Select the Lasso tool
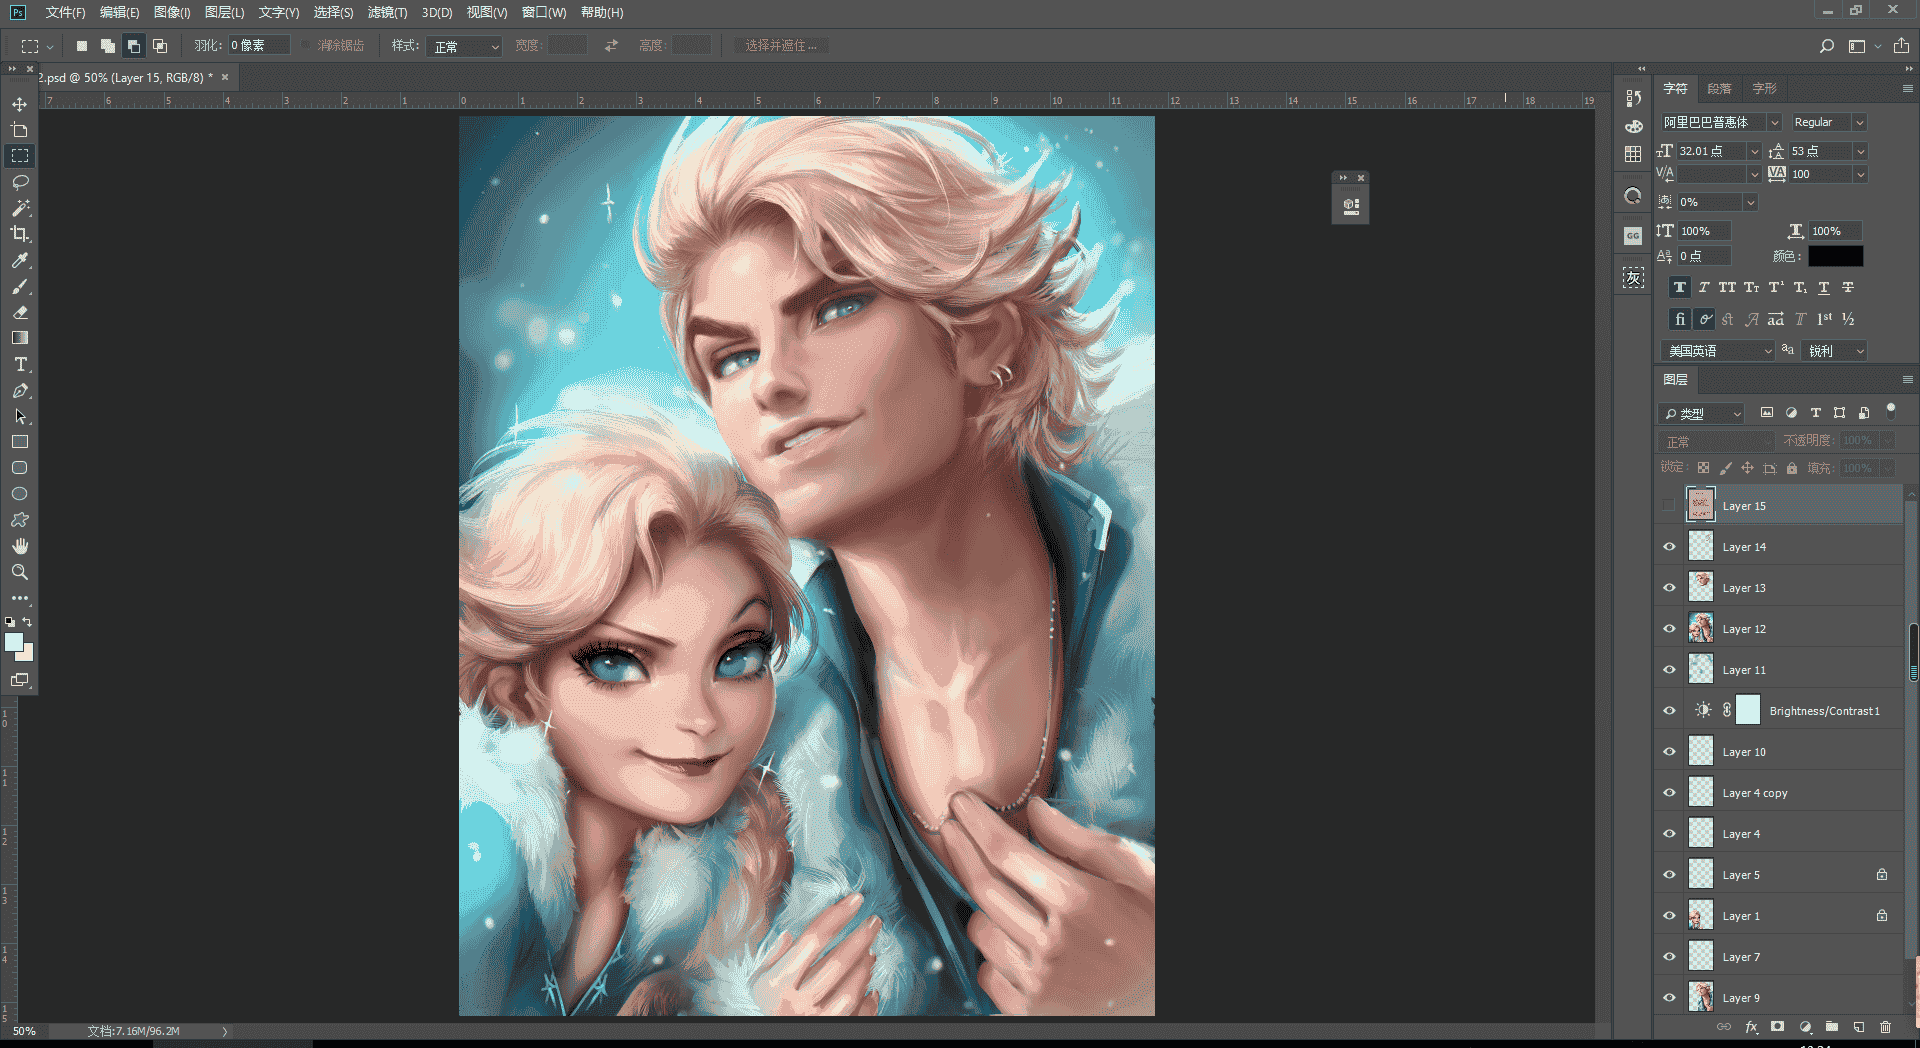Viewport: 1920px width, 1048px height. (19, 182)
